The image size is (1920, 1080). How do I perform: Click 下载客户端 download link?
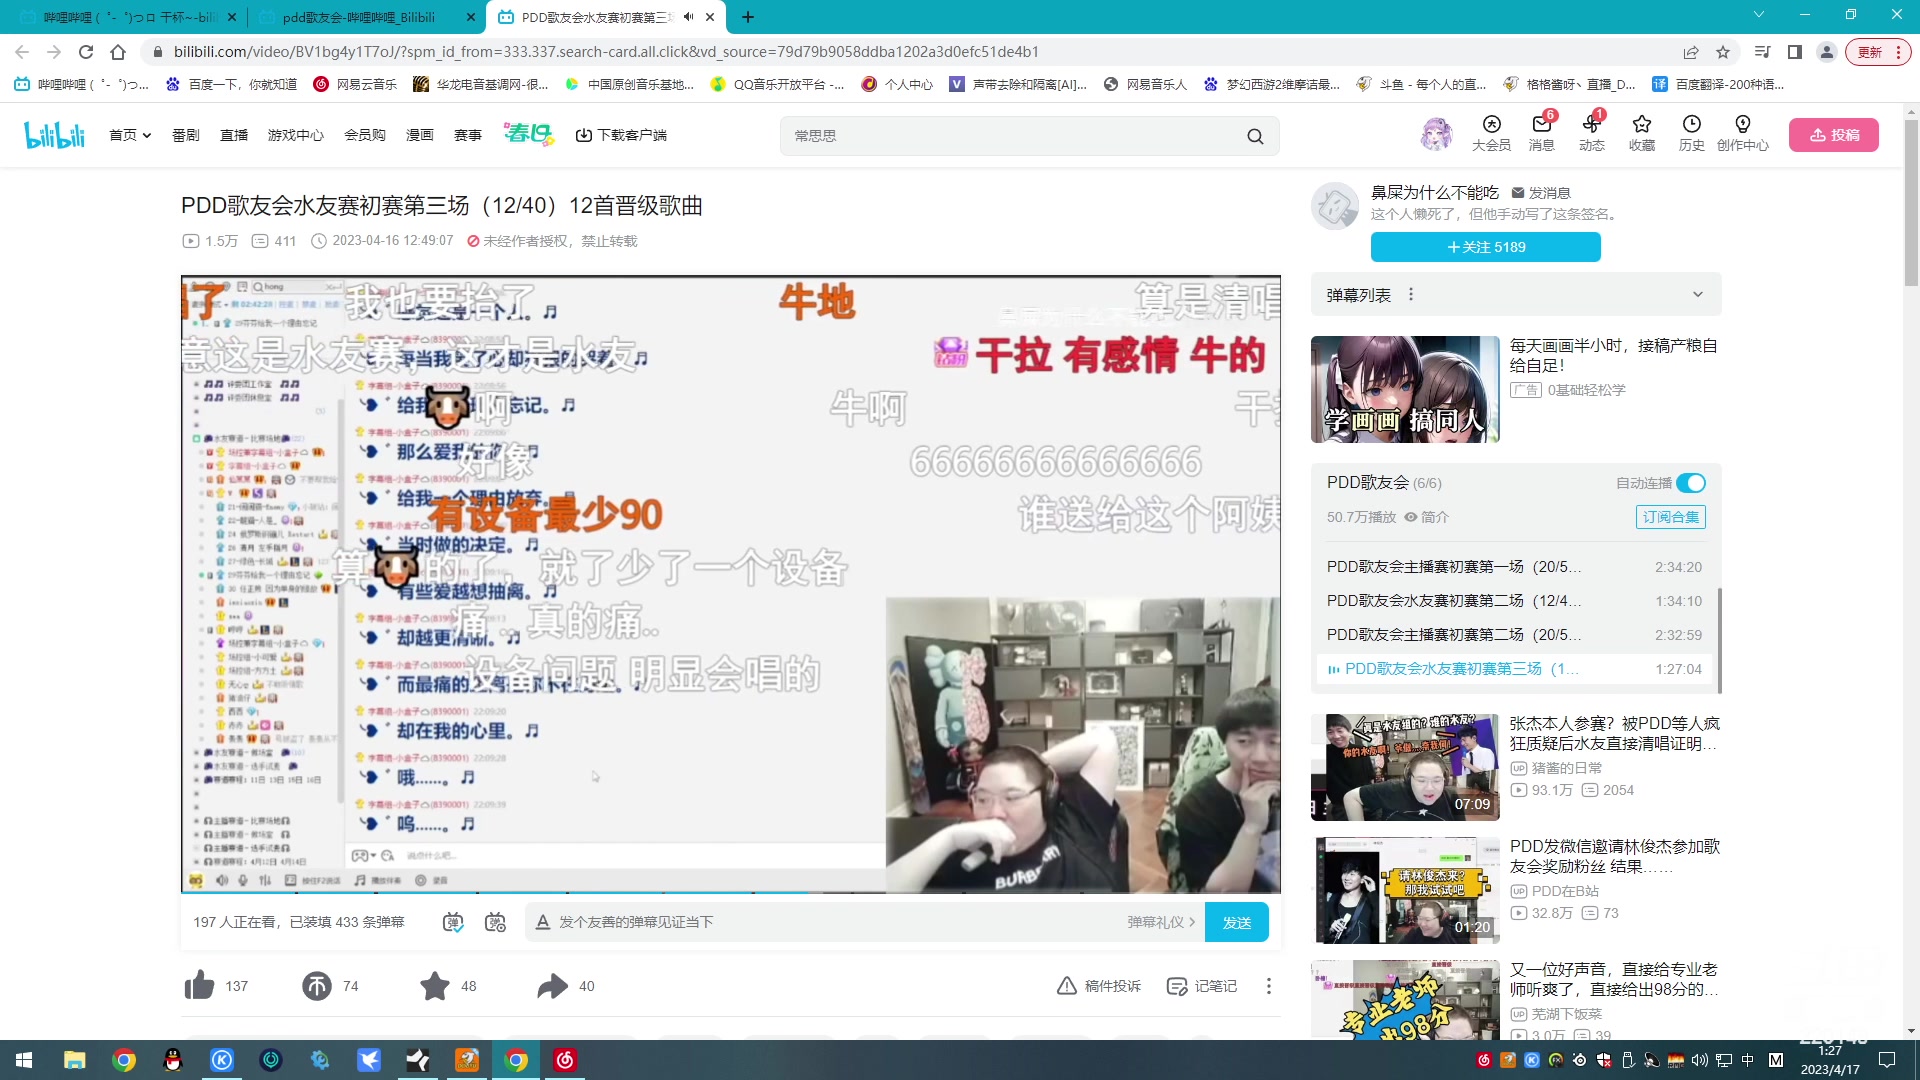pyautogui.click(x=621, y=135)
